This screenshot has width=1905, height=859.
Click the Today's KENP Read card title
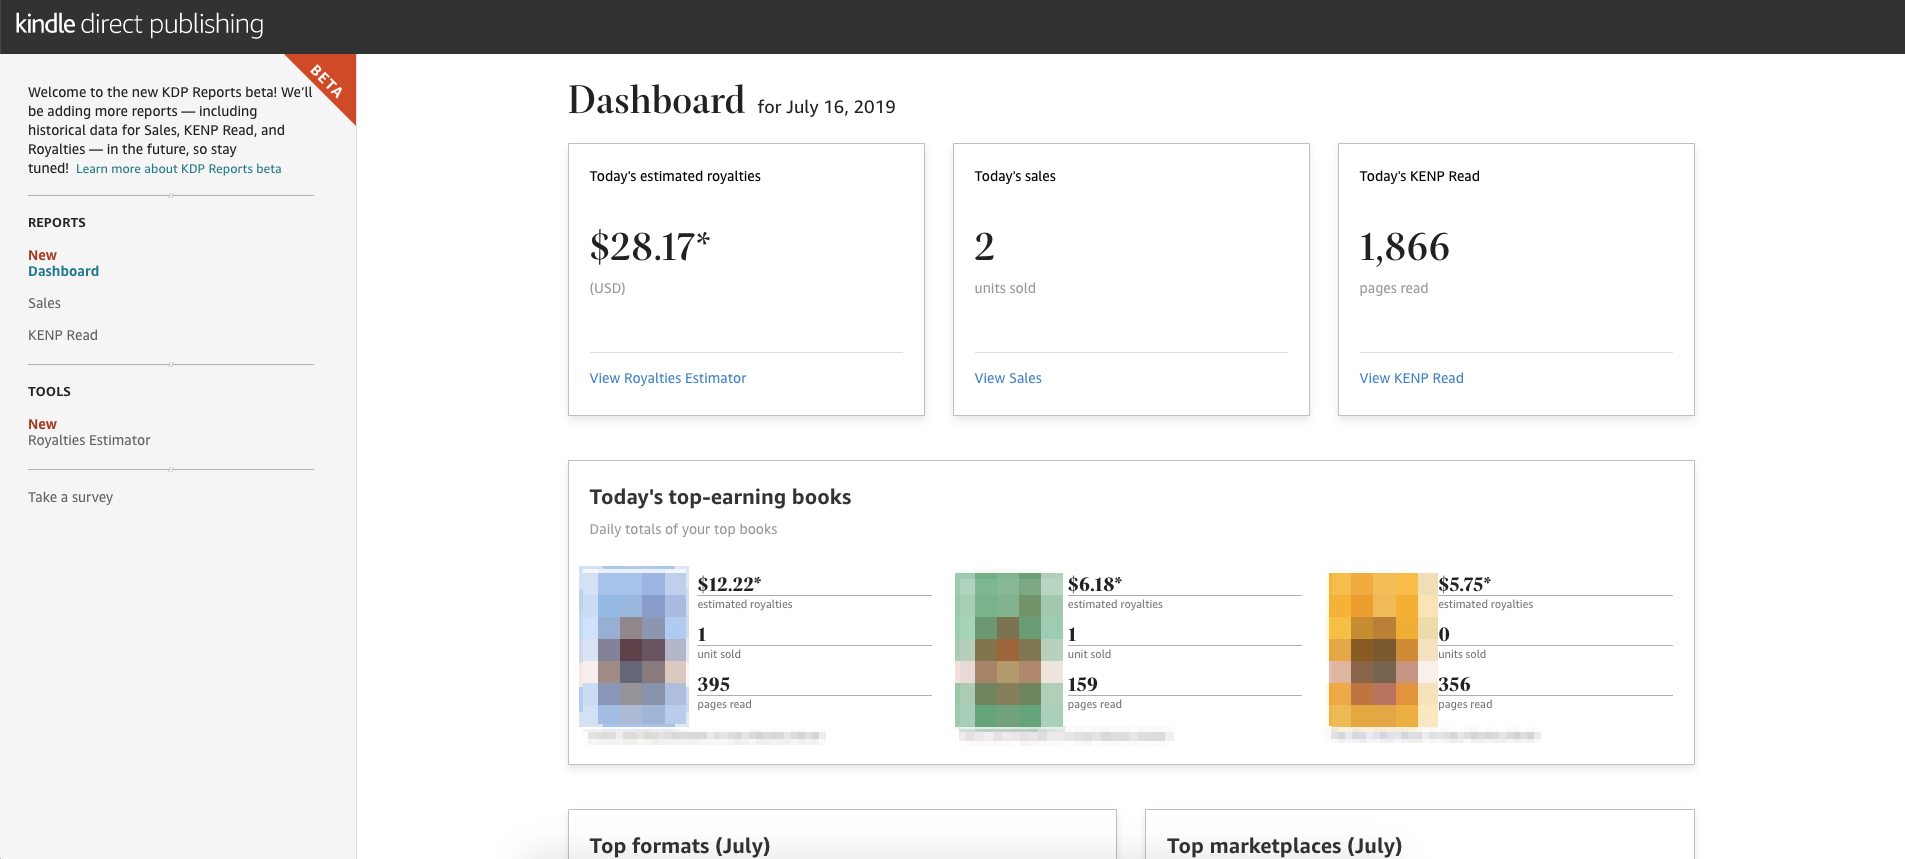pyautogui.click(x=1419, y=176)
